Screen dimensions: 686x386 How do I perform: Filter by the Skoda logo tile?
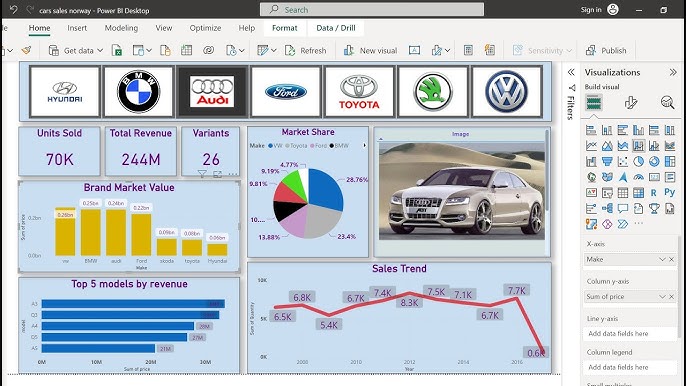click(x=433, y=91)
